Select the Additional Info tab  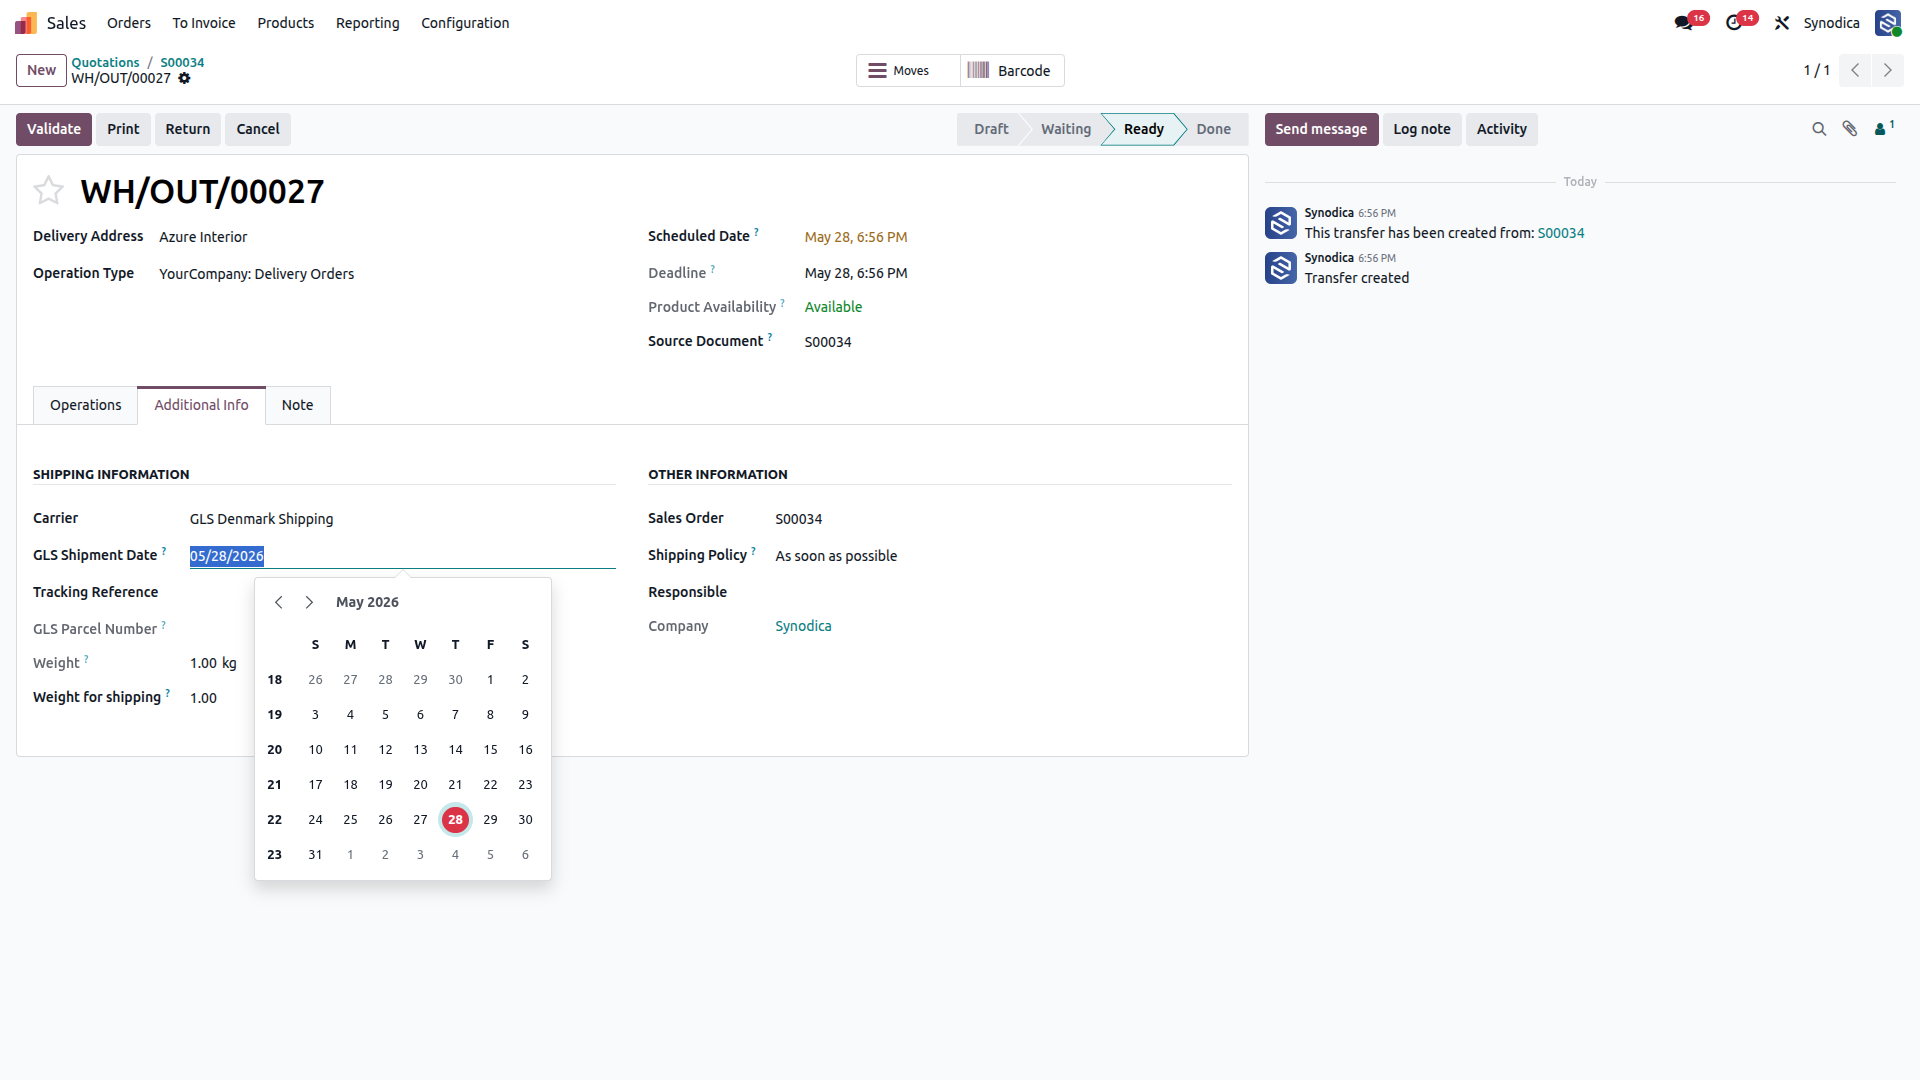[x=201, y=405]
